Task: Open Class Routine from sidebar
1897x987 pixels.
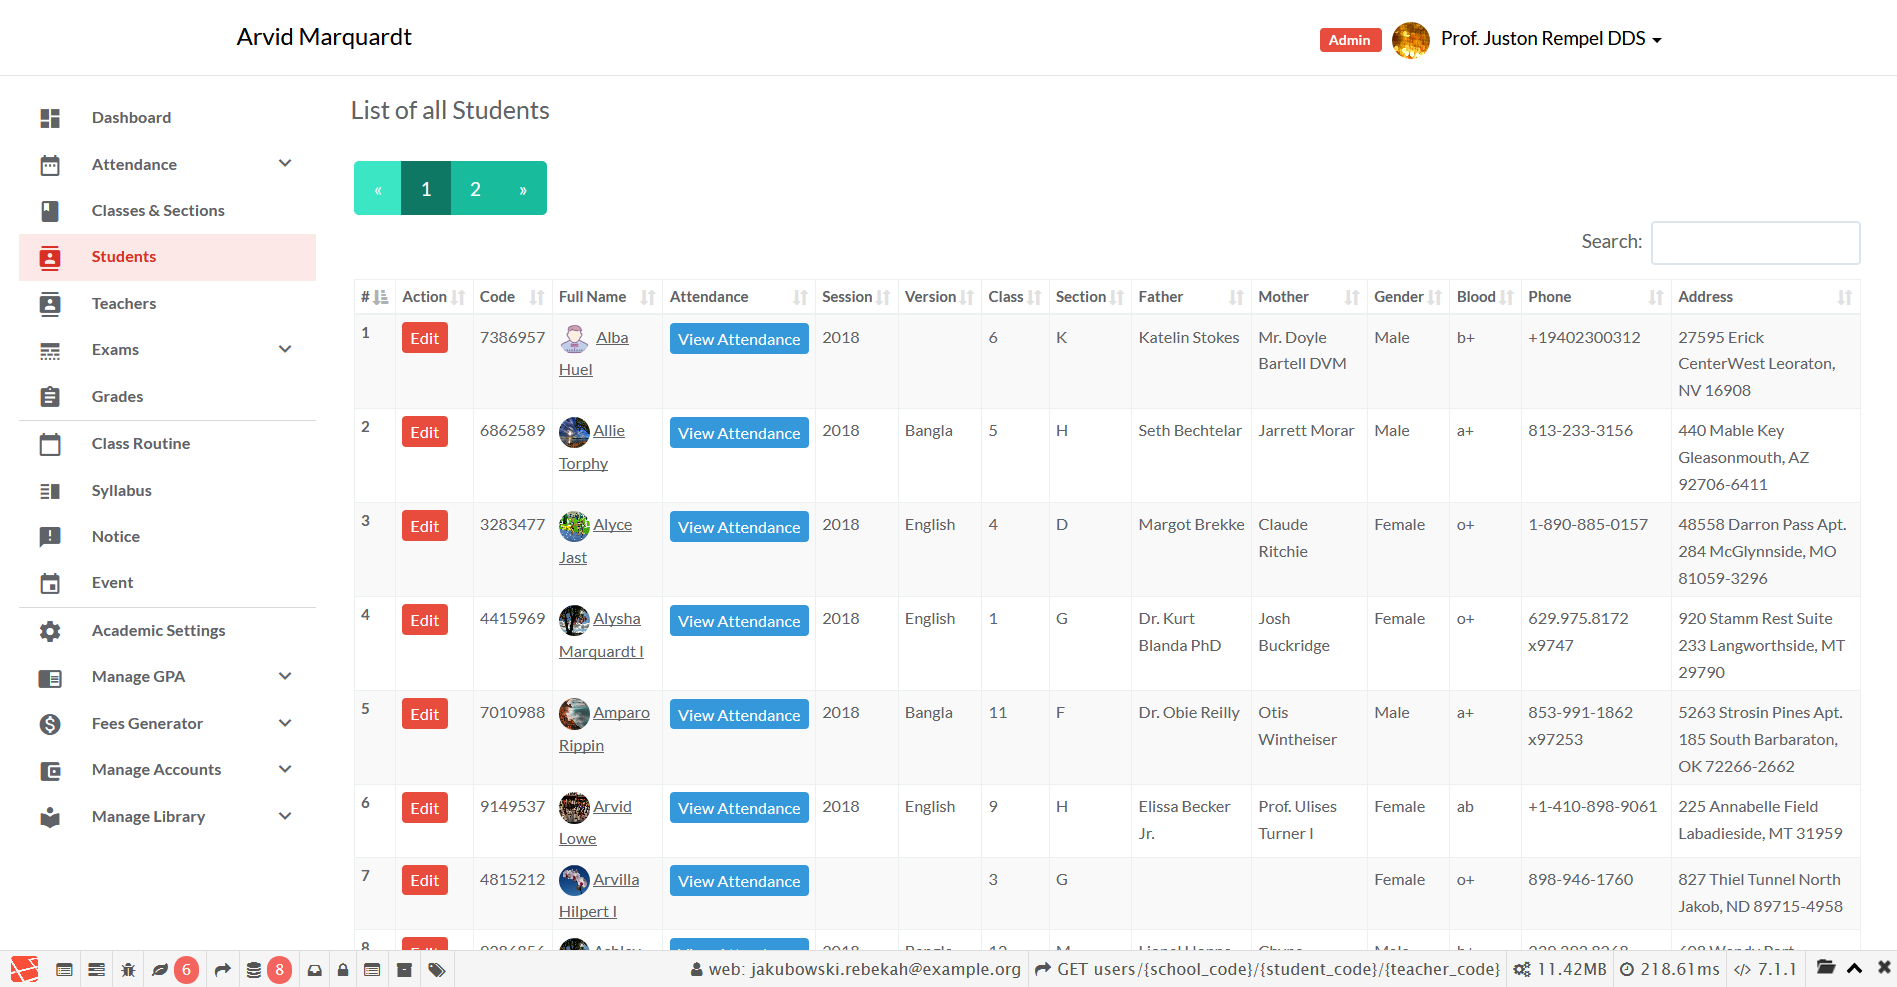Action: coord(141,444)
